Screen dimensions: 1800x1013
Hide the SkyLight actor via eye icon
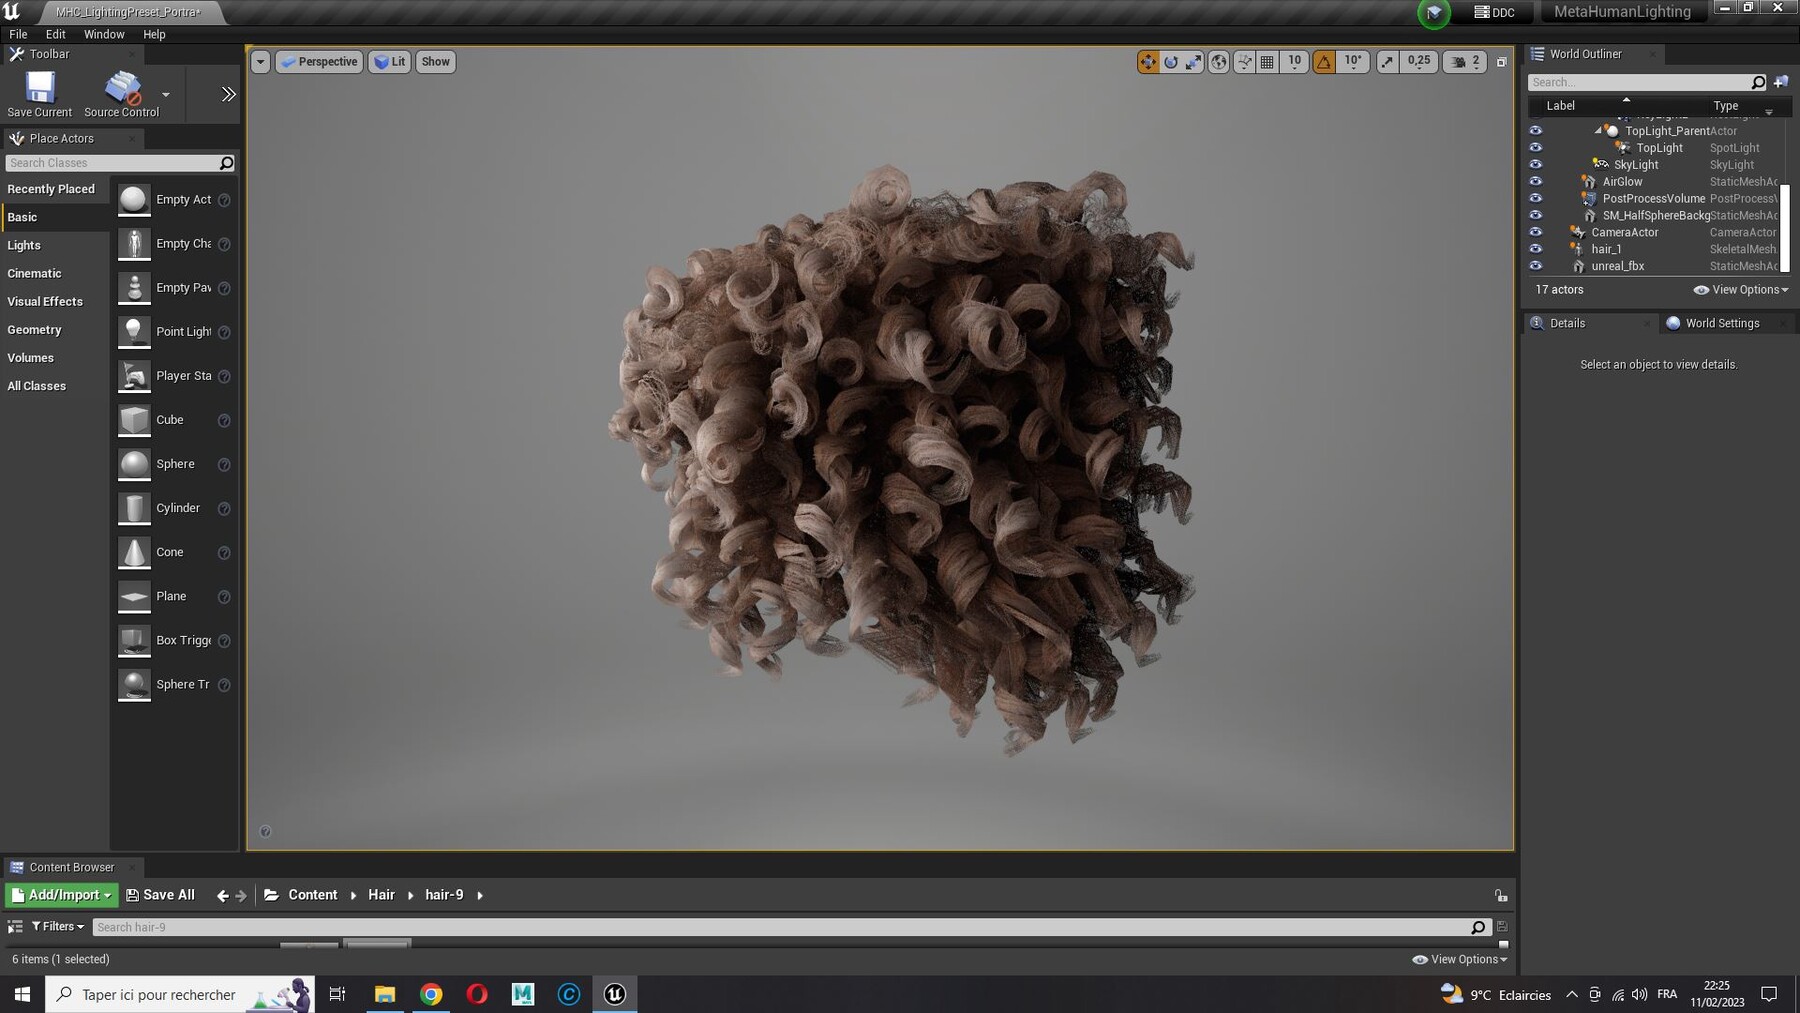coord(1536,165)
